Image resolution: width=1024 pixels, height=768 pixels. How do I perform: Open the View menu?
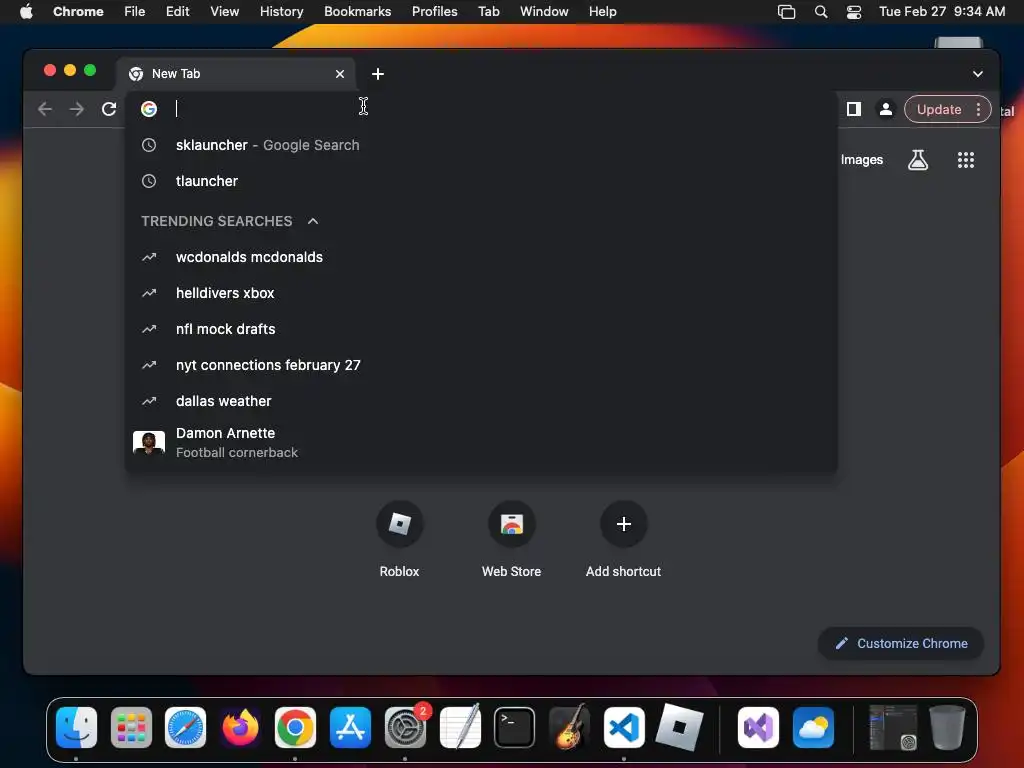pyautogui.click(x=224, y=12)
